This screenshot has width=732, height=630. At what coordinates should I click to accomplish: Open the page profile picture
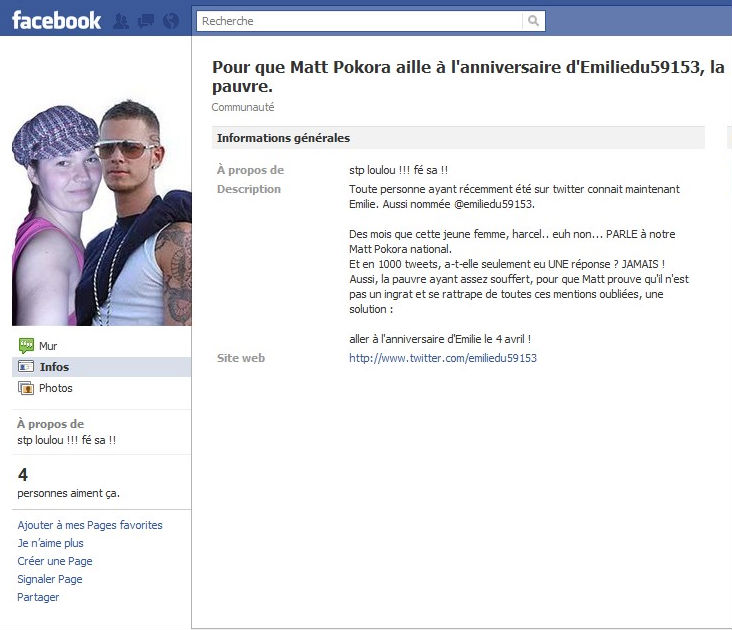pyautogui.click(x=101, y=213)
